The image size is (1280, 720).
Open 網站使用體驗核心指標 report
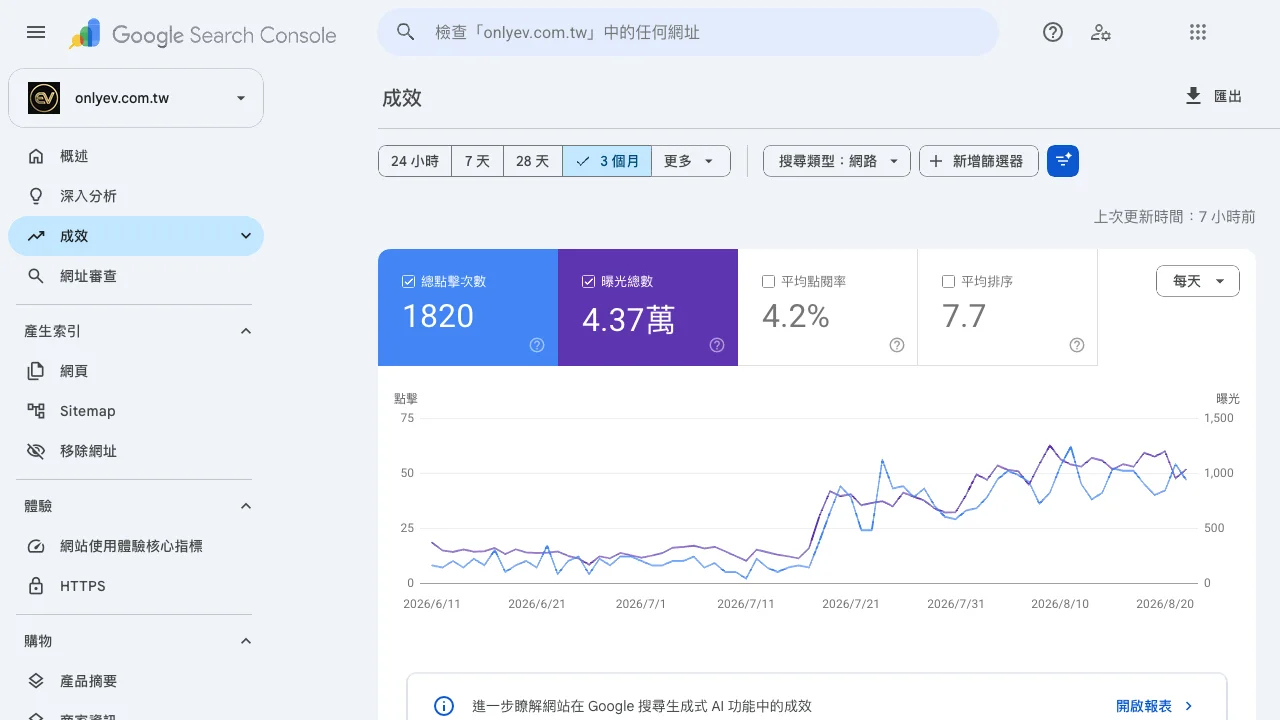pos(136,546)
